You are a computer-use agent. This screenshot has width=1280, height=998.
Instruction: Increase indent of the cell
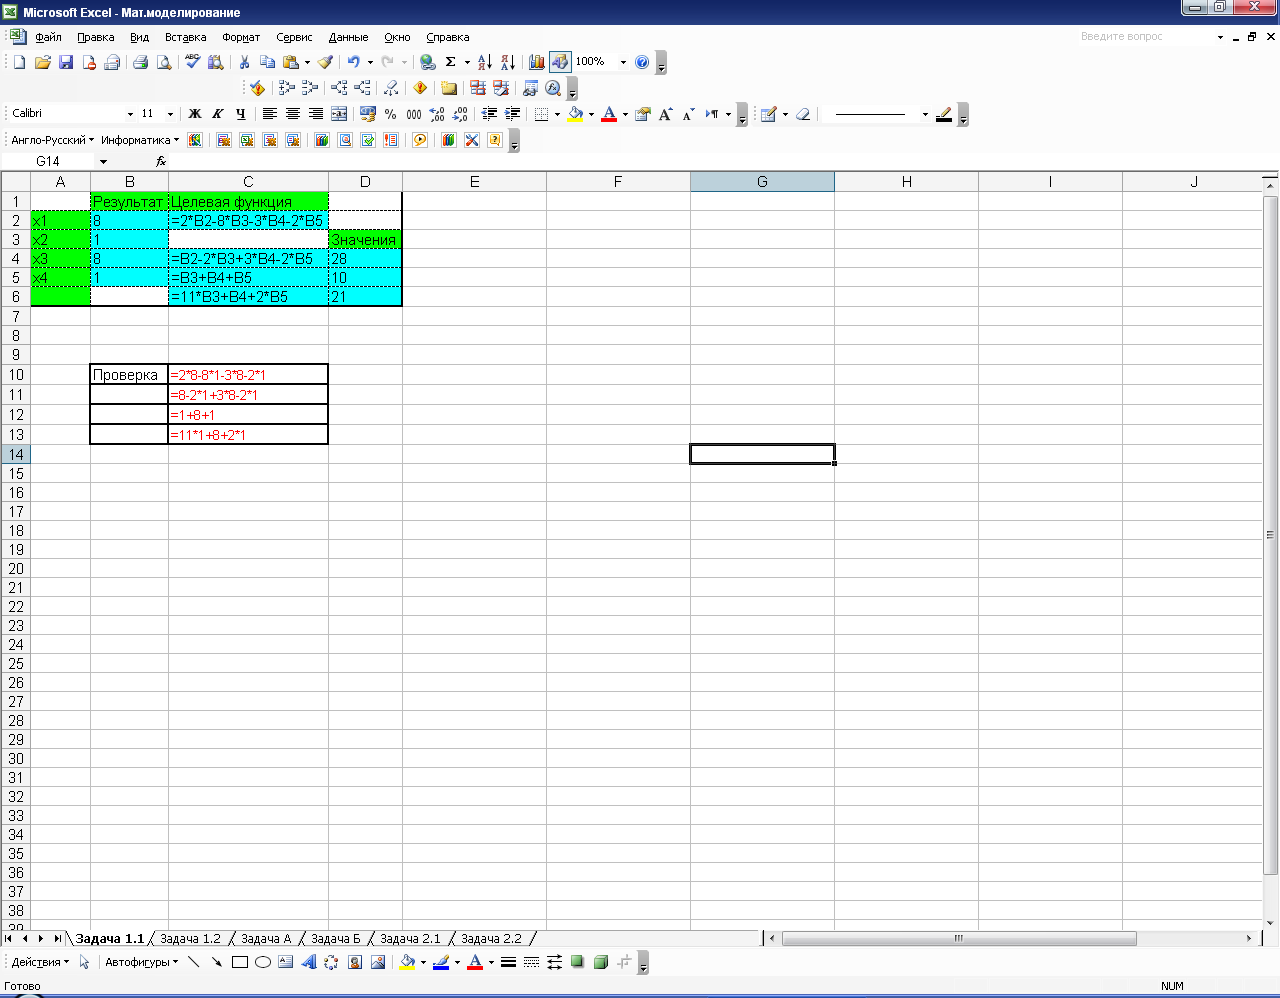[x=513, y=114]
